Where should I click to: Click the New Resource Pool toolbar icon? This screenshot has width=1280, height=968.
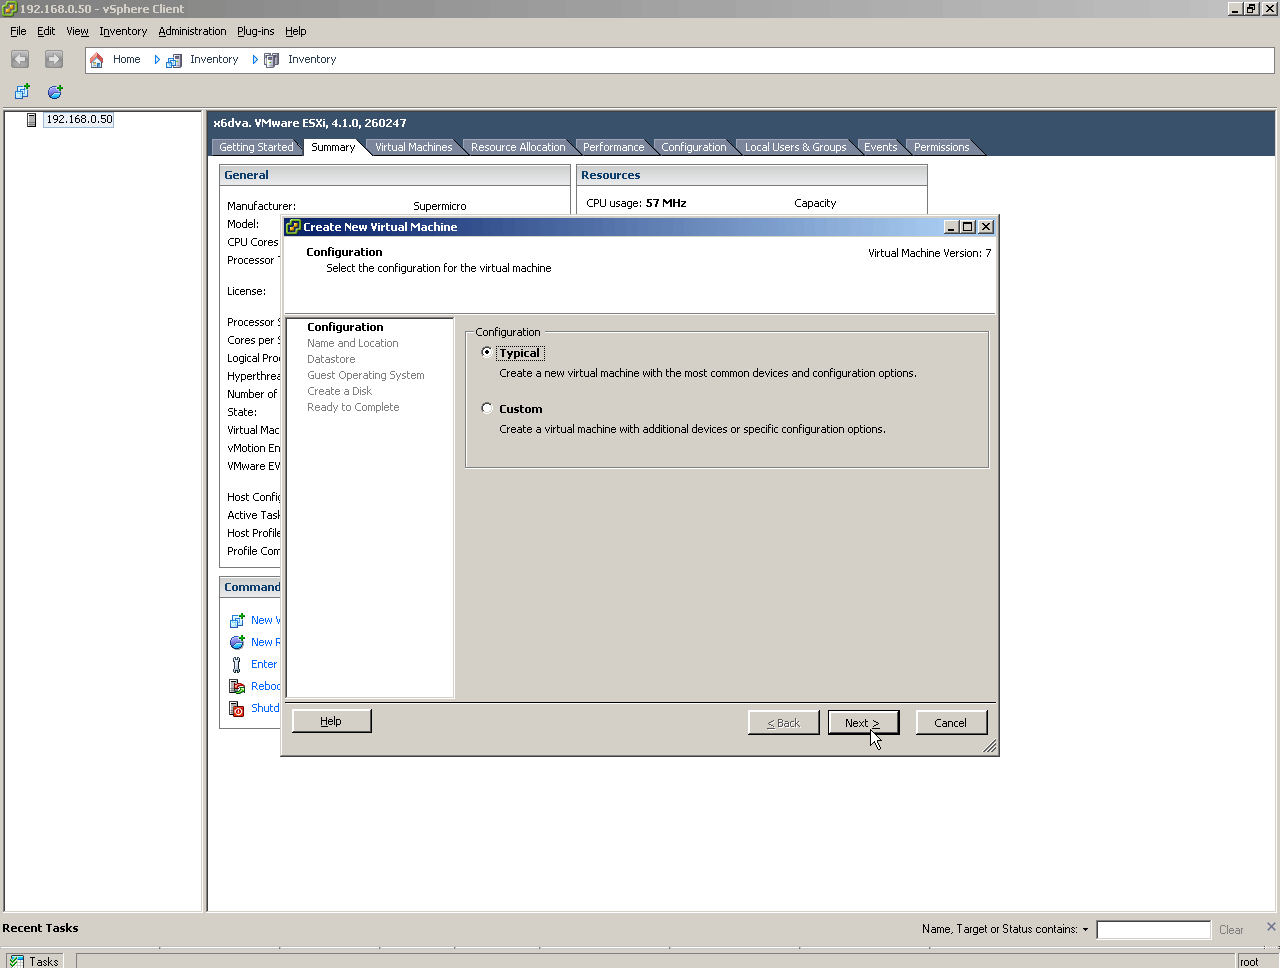click(55, 92)
